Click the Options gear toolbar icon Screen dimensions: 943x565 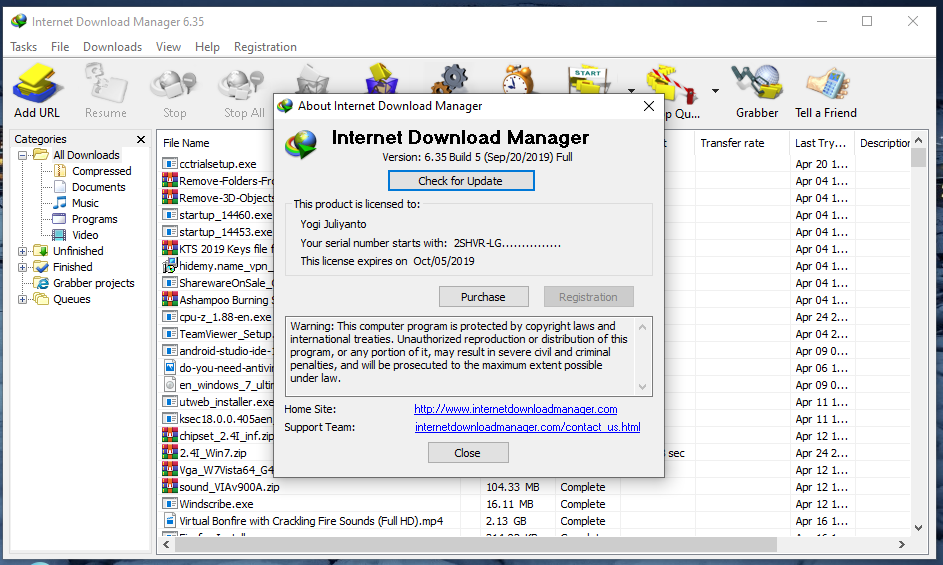450,79
